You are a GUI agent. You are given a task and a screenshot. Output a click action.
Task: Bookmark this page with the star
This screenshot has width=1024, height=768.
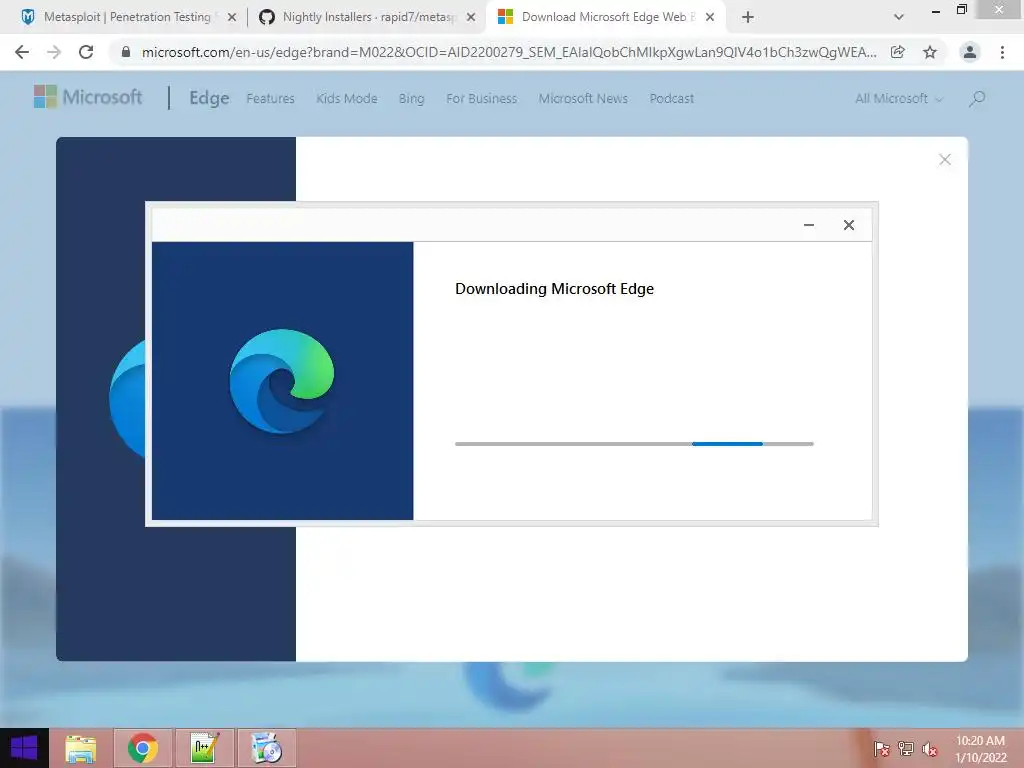pos(930,52)
